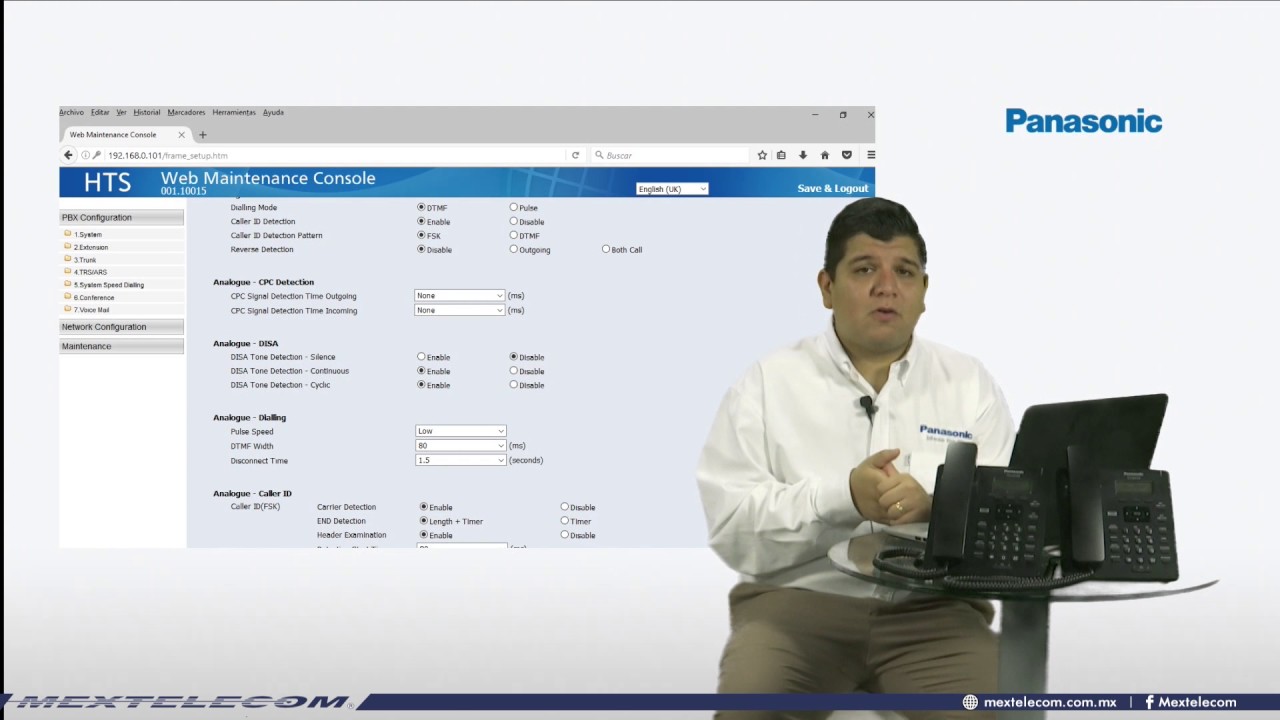Screen dimensions: 1280x720
Task: Disable Header Examination radio option
Action: 565,534
